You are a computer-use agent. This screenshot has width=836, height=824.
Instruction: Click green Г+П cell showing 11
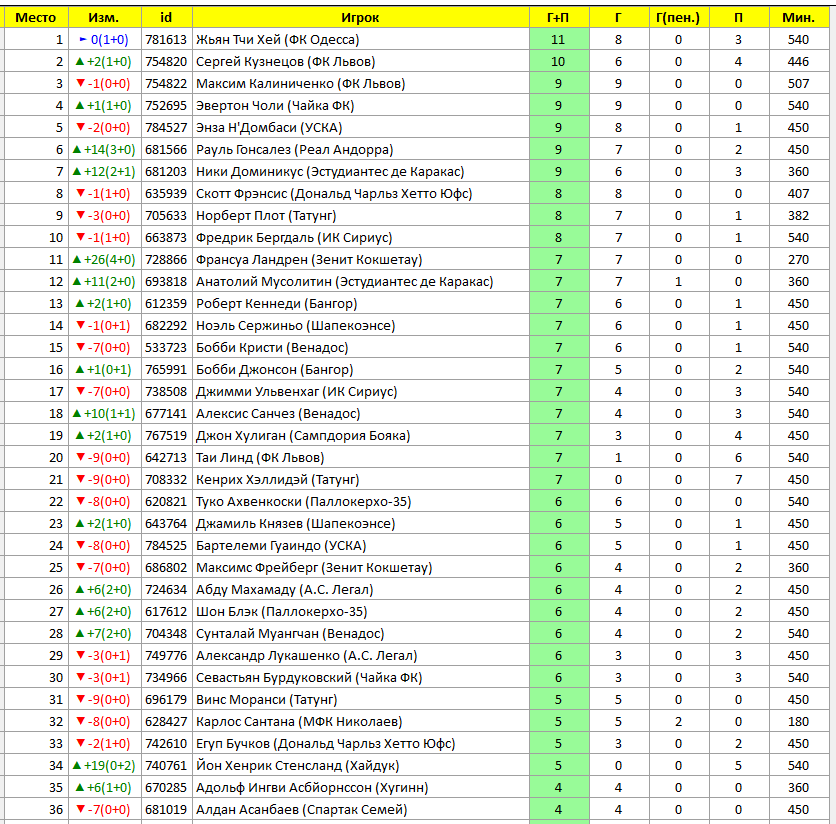coord(559,39)
